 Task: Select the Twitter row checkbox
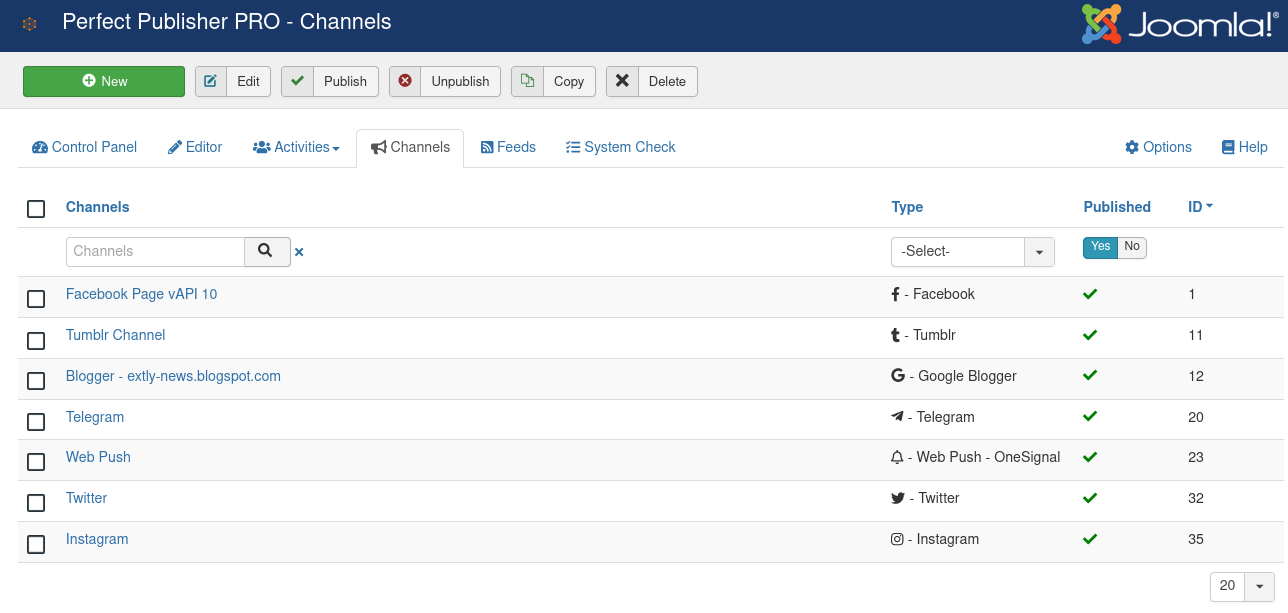(36, 503)
